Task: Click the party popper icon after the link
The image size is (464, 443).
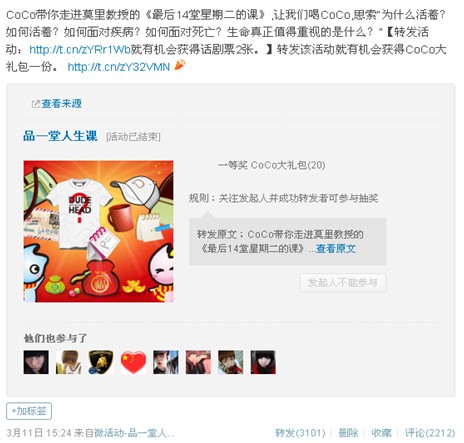Action: pos(180,65)
